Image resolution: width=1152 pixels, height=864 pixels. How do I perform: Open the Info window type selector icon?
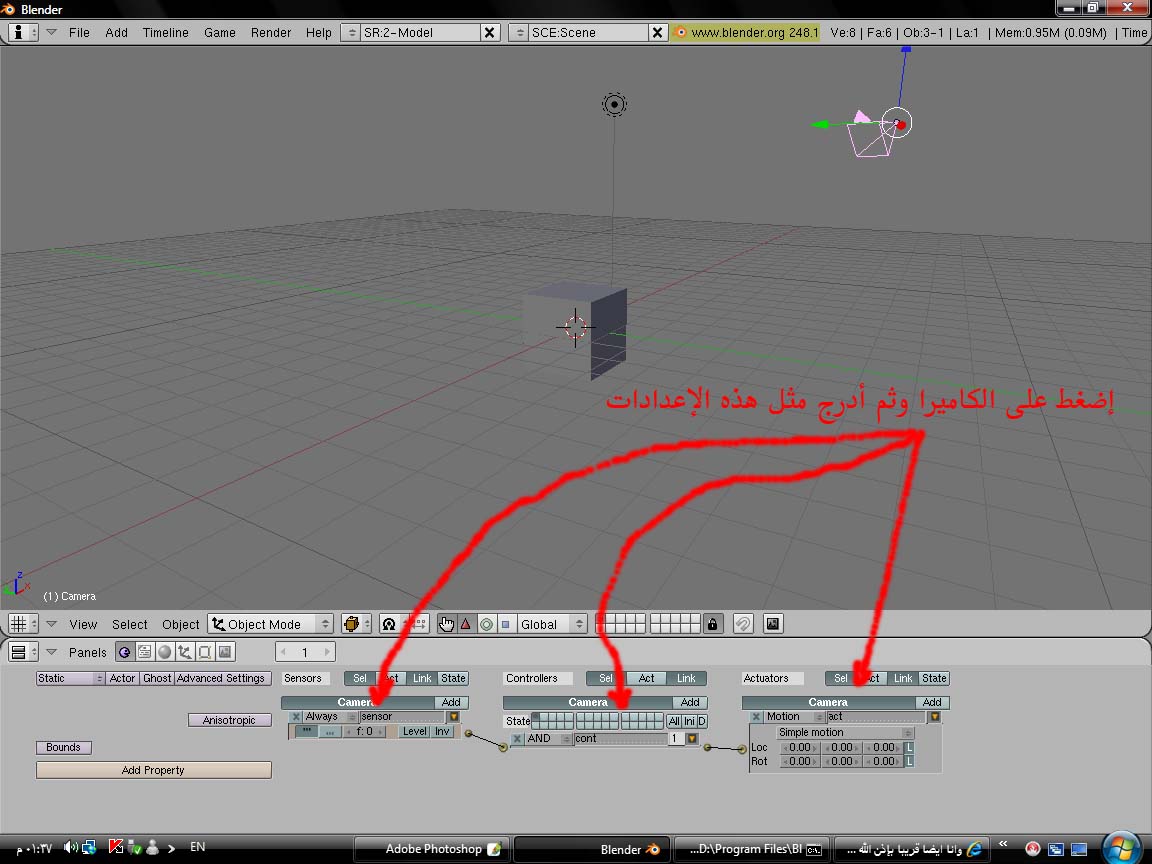pos(23,32)
